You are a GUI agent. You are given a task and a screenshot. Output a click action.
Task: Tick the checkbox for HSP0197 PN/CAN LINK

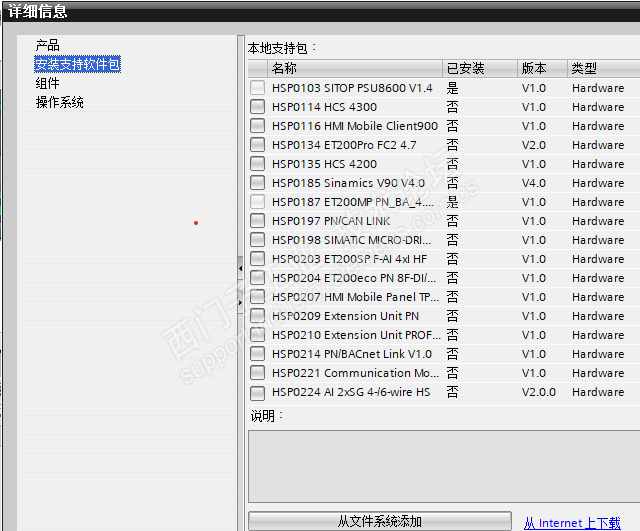(257, 221)
